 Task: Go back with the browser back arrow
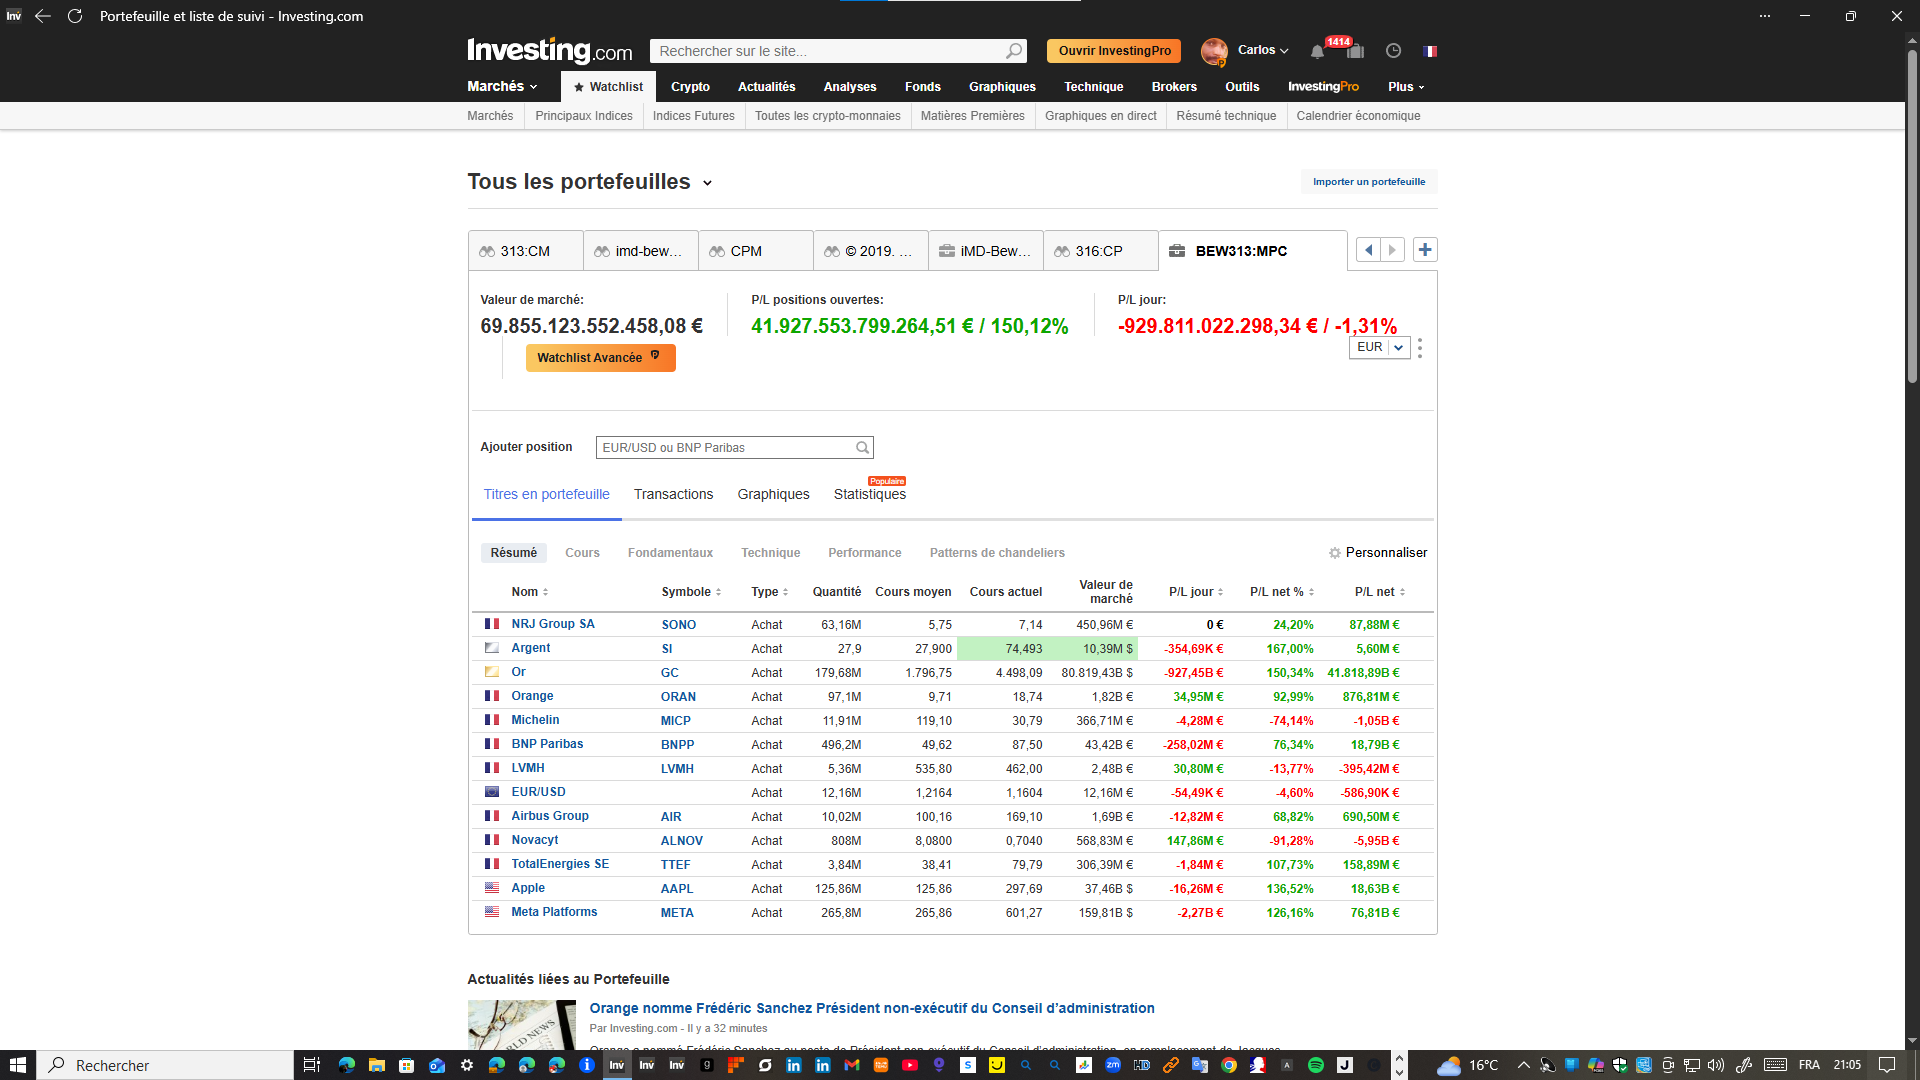coord(43,16)
